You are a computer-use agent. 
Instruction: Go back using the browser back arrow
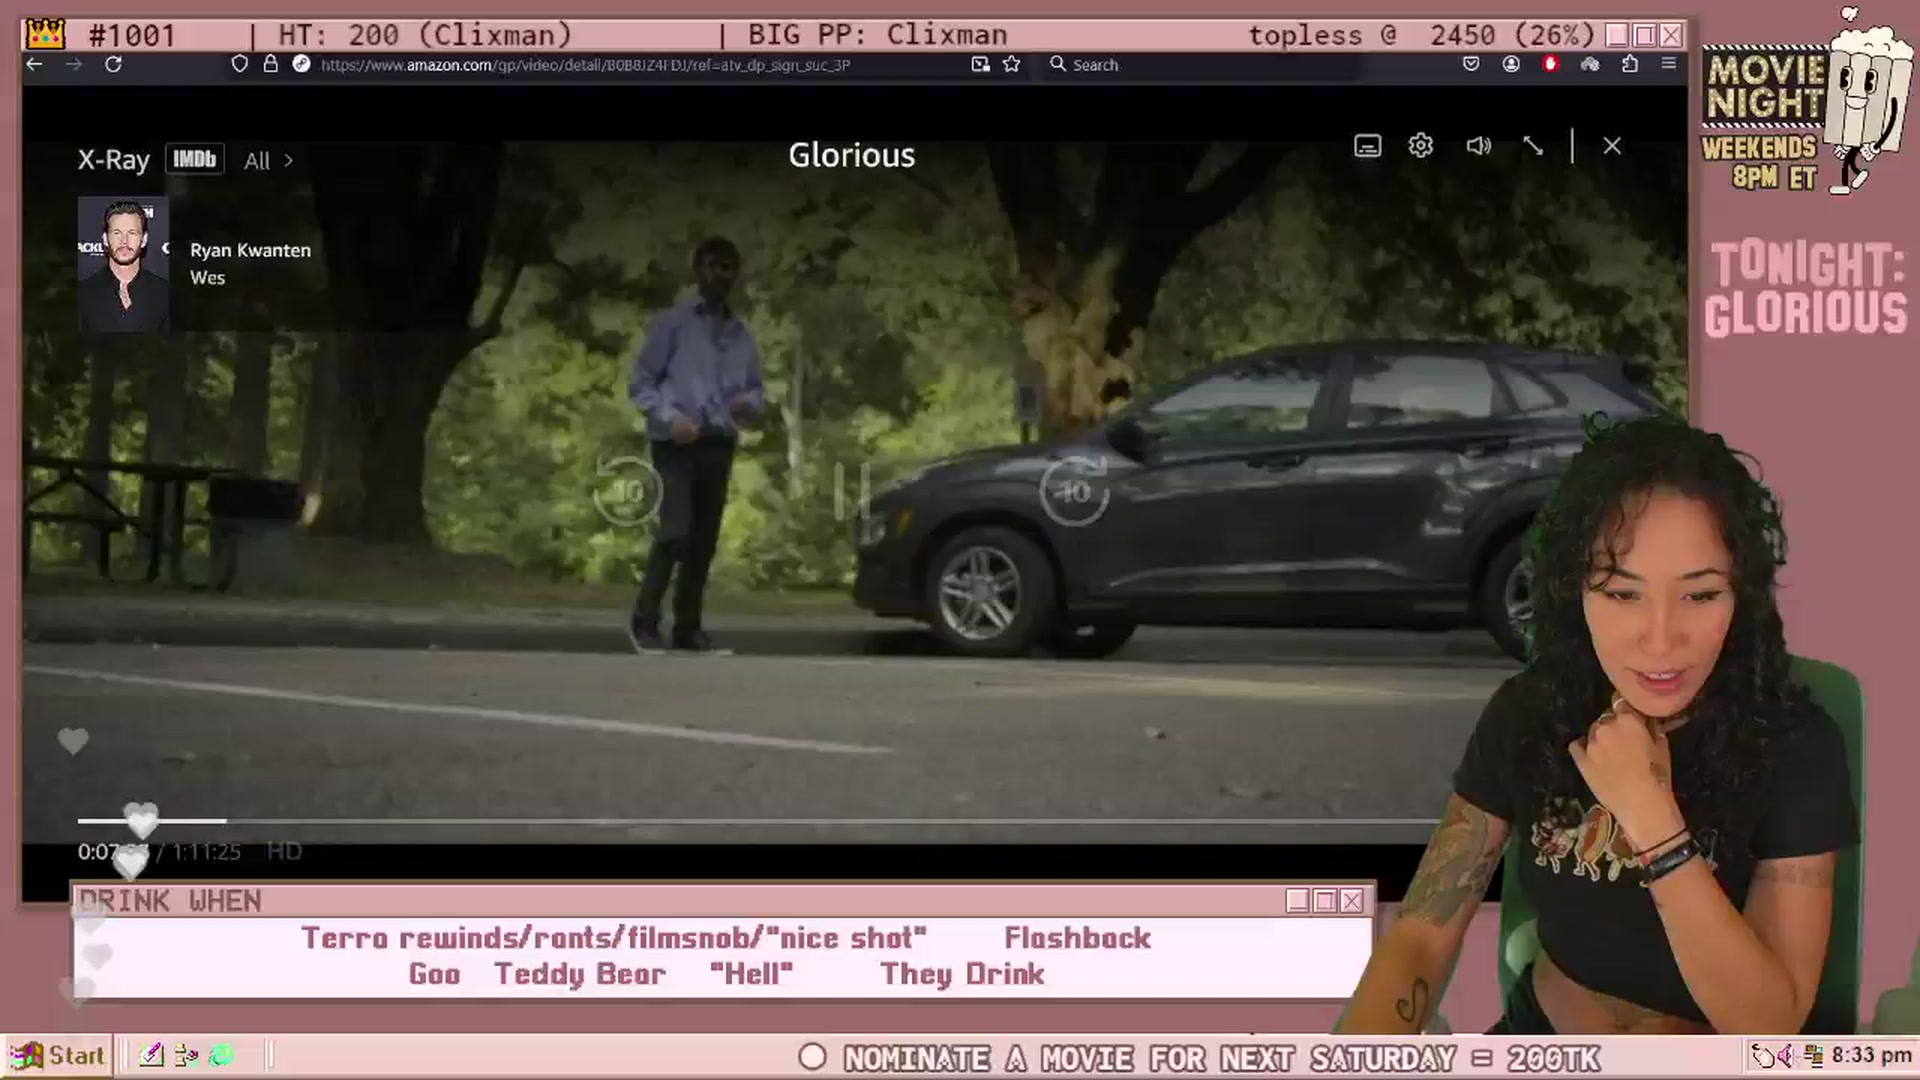pyautogui.click(x=34, y=64)
